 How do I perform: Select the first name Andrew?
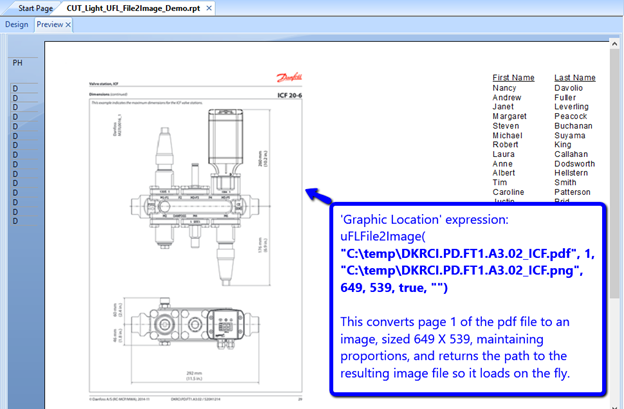pyautogui.click(x=507, y=97)
